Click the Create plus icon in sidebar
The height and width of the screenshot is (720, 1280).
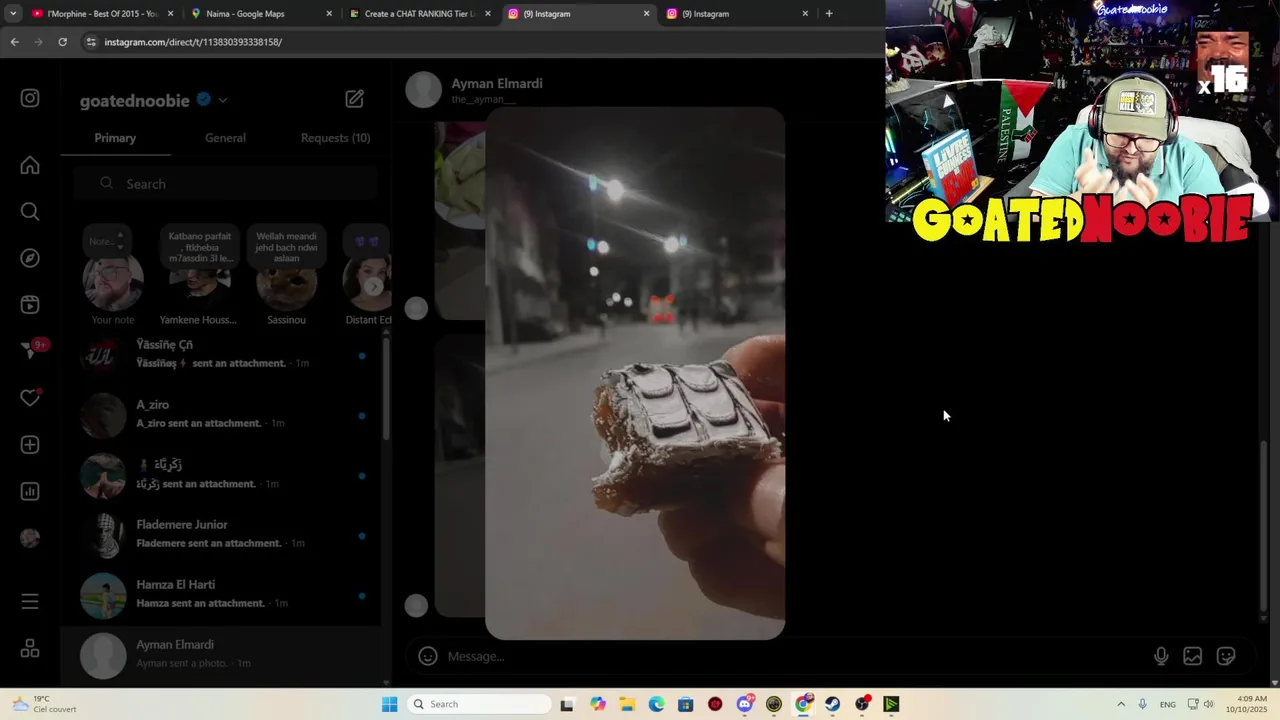tap(30, 445)
